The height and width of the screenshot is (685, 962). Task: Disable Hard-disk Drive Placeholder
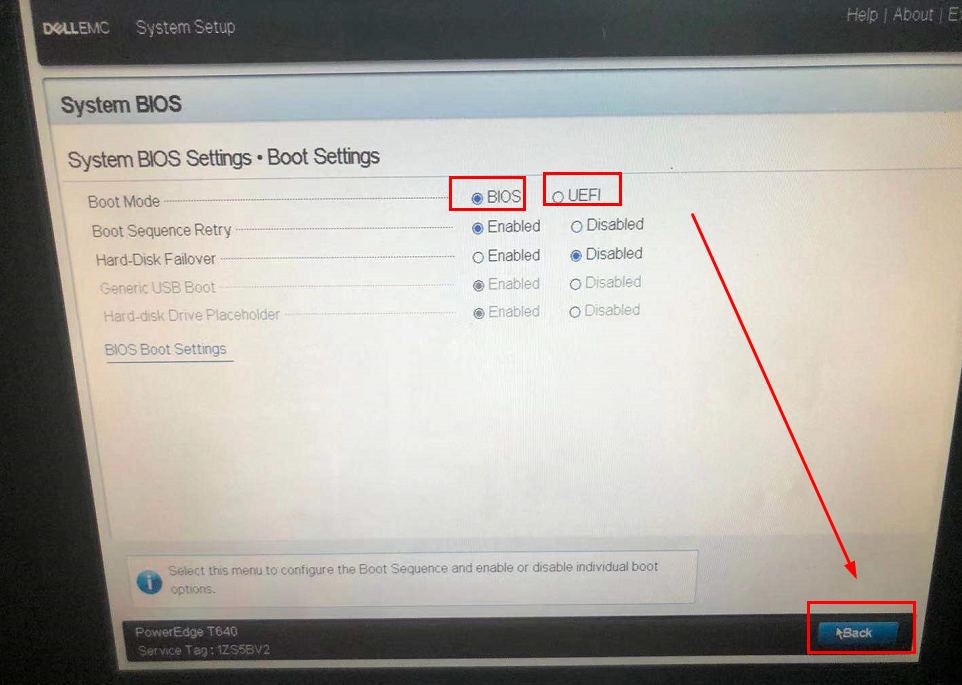(x=574, y=312)
